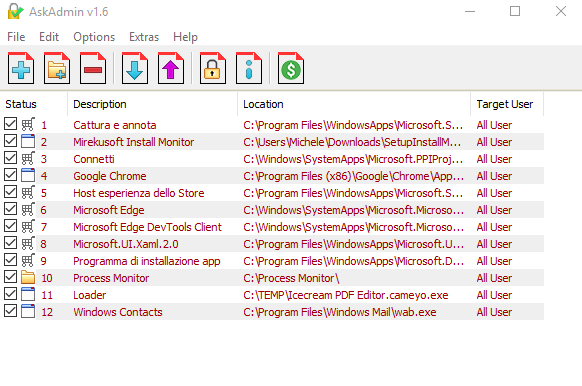The width and height of the screenshot is (582, 386).
Task: Open the Help menu
Action: tap(185, 37)
